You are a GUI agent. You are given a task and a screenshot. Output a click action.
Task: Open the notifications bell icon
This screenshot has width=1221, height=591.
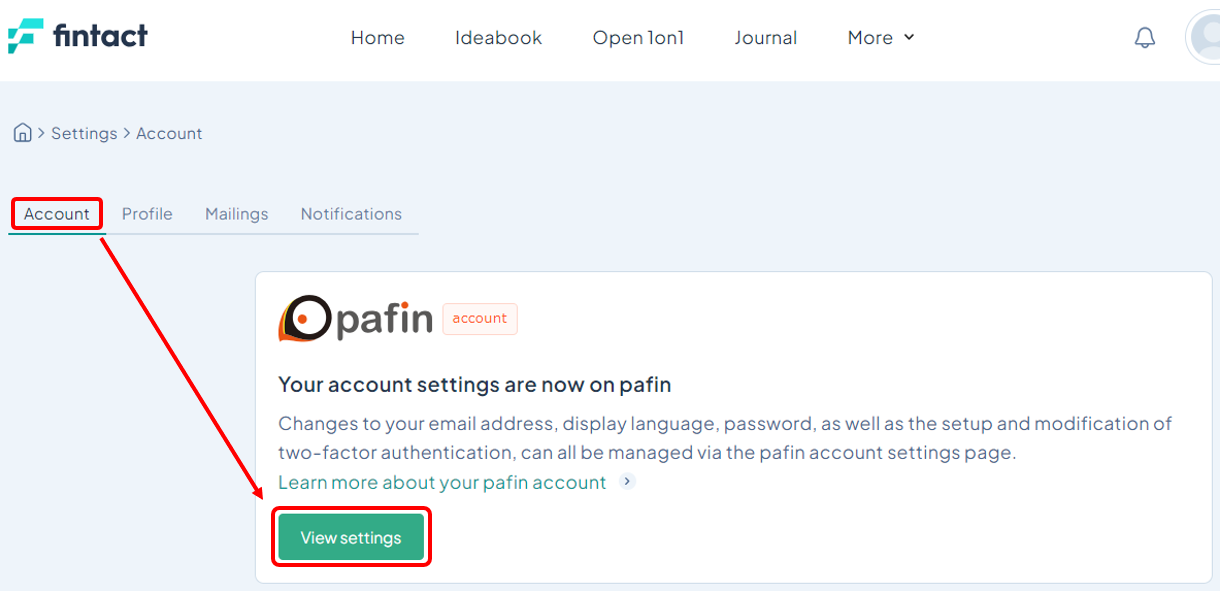(x=1145, y=38)
